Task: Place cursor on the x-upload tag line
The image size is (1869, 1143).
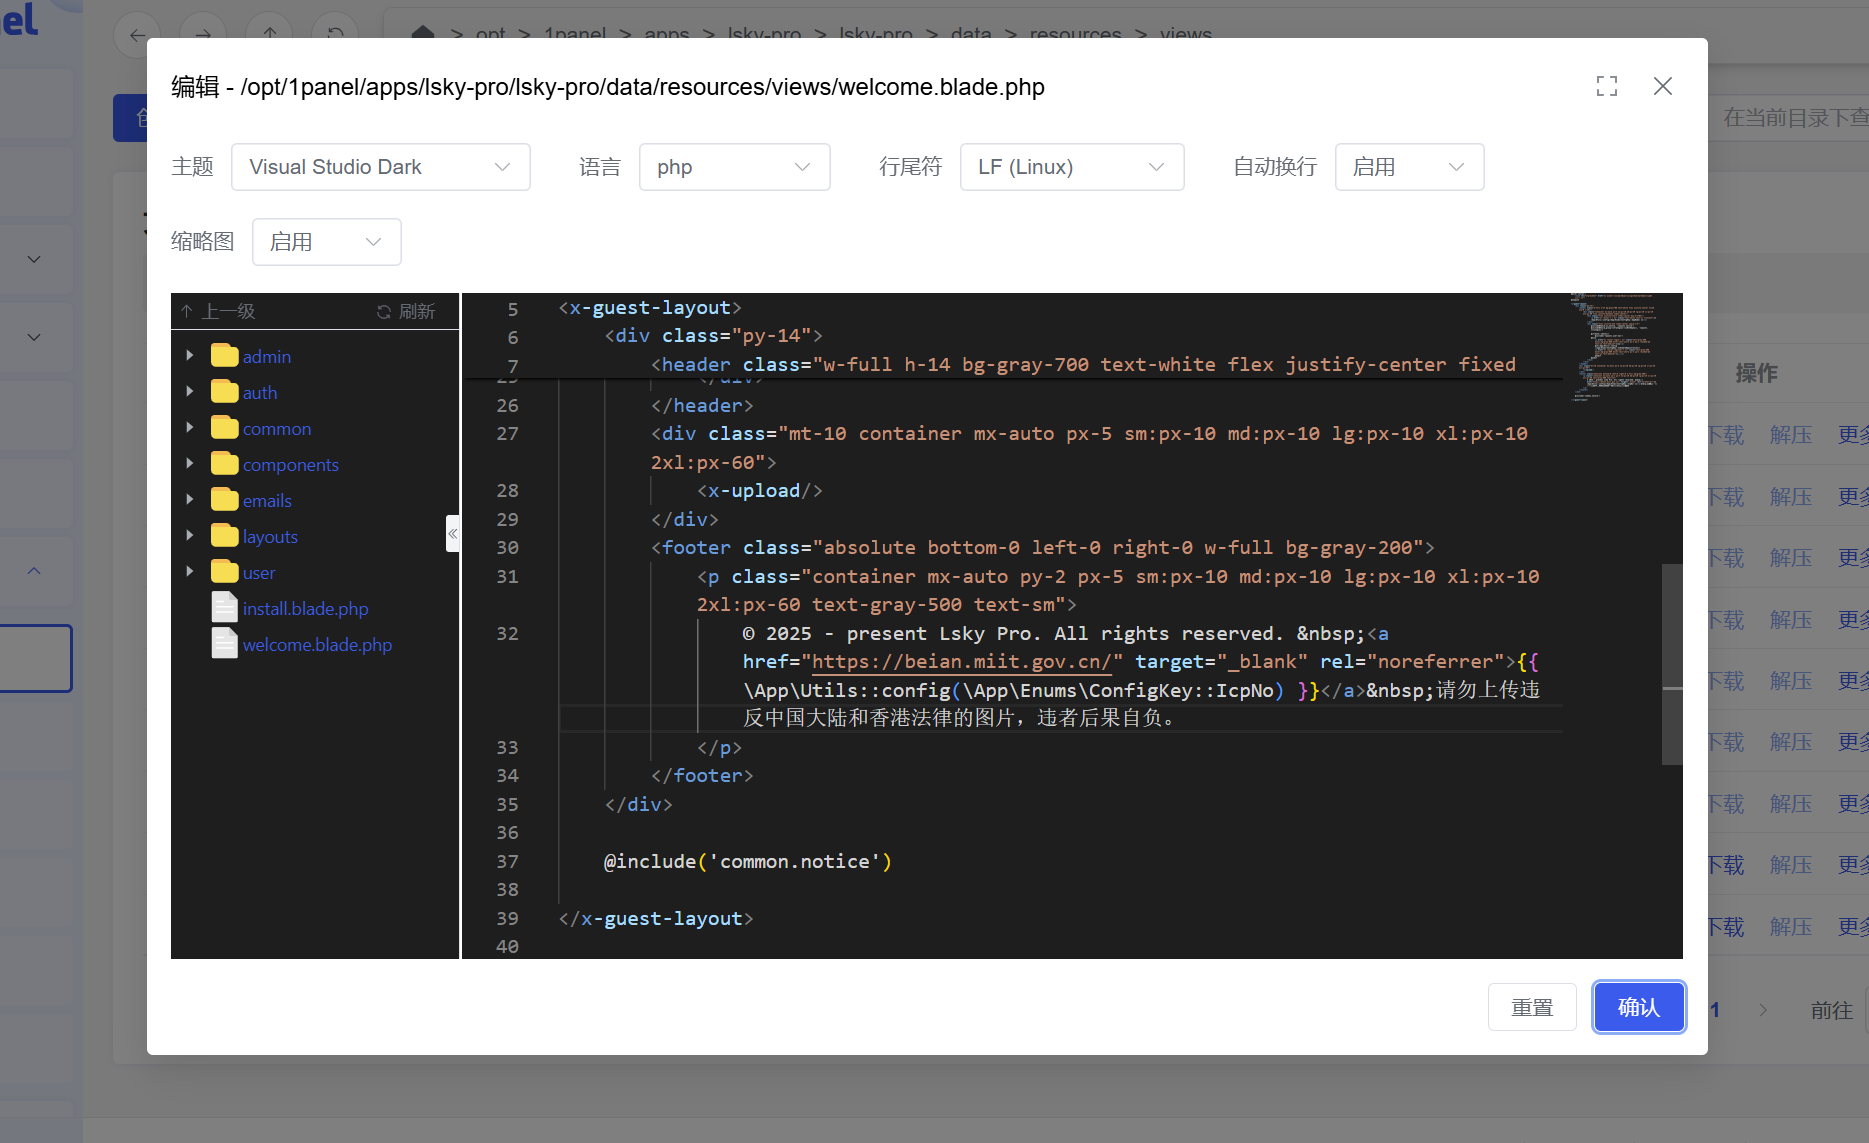Action: [760, 491]
